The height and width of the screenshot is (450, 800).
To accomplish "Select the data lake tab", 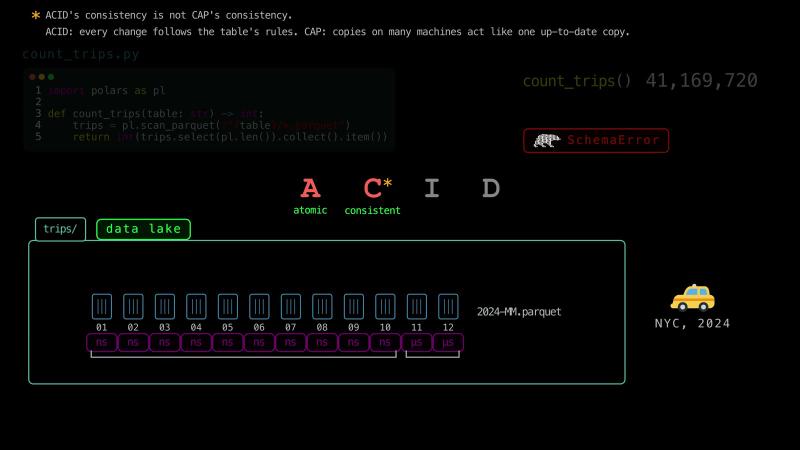I will [x=143, y=229].
